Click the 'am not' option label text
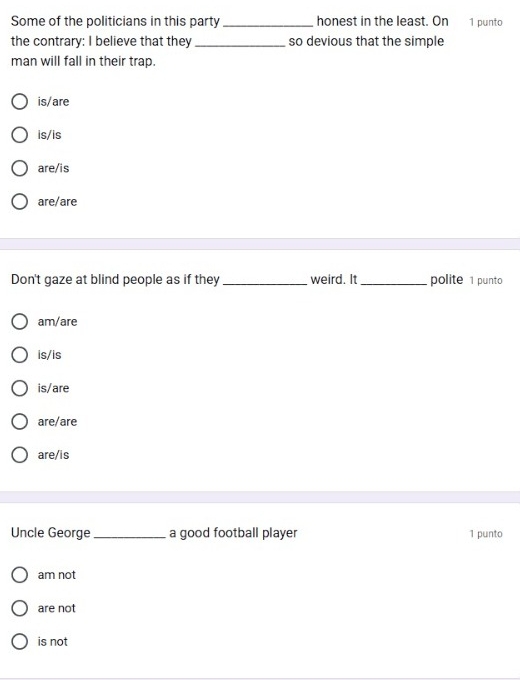 point(56,575)
